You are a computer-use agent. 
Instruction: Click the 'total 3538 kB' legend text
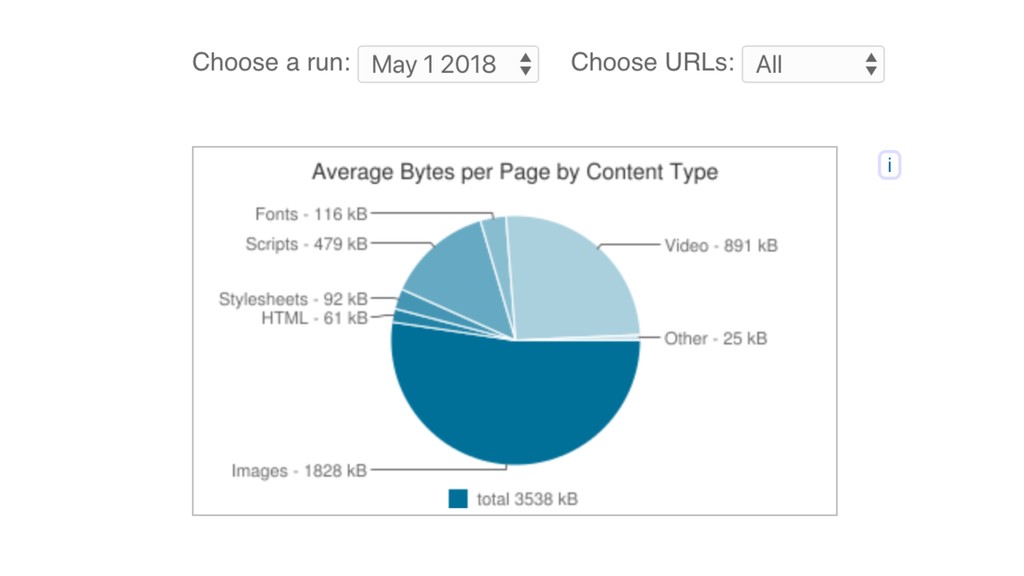(527, 499)
